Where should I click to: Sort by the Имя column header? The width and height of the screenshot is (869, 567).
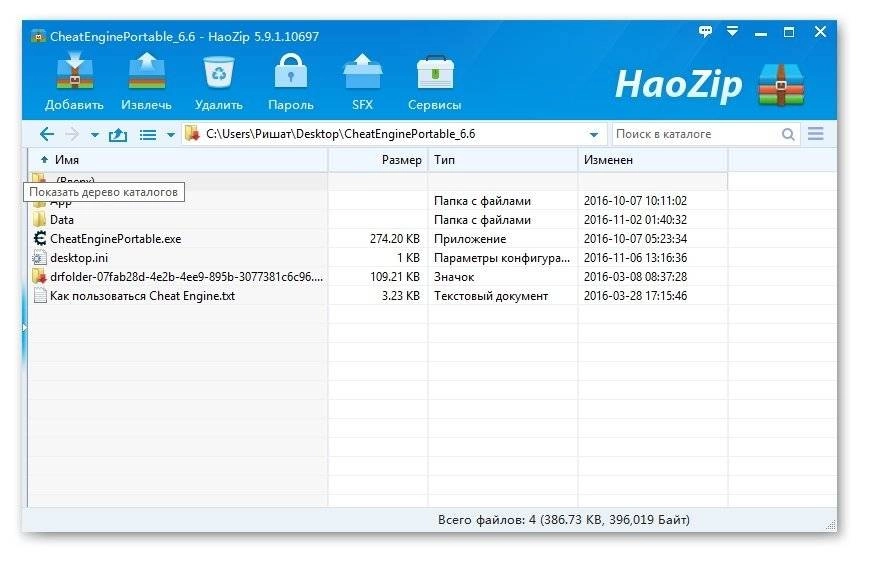(177, 160)
